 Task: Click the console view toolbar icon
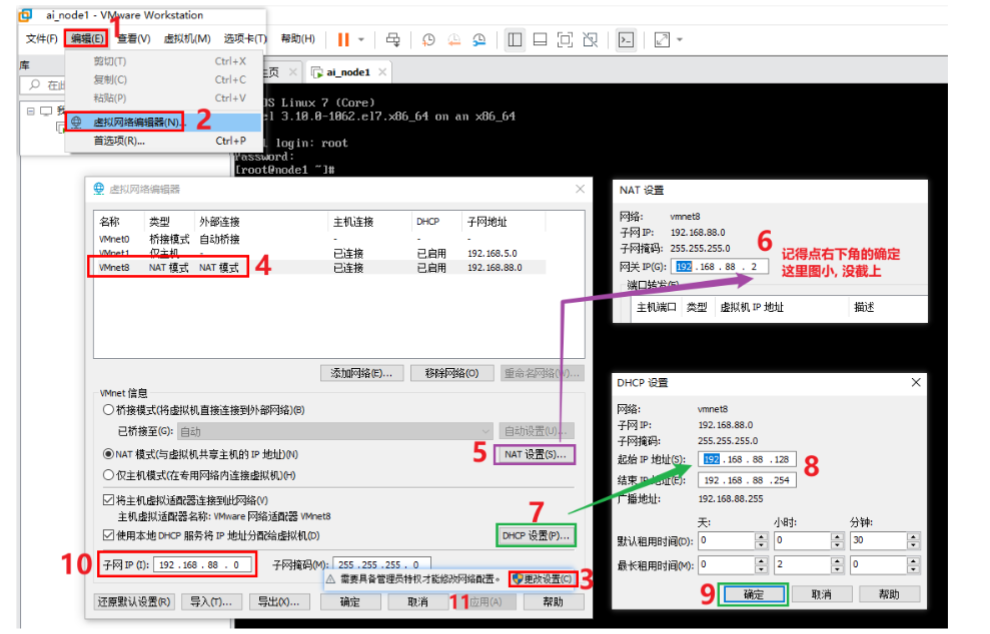pos(626,40)
